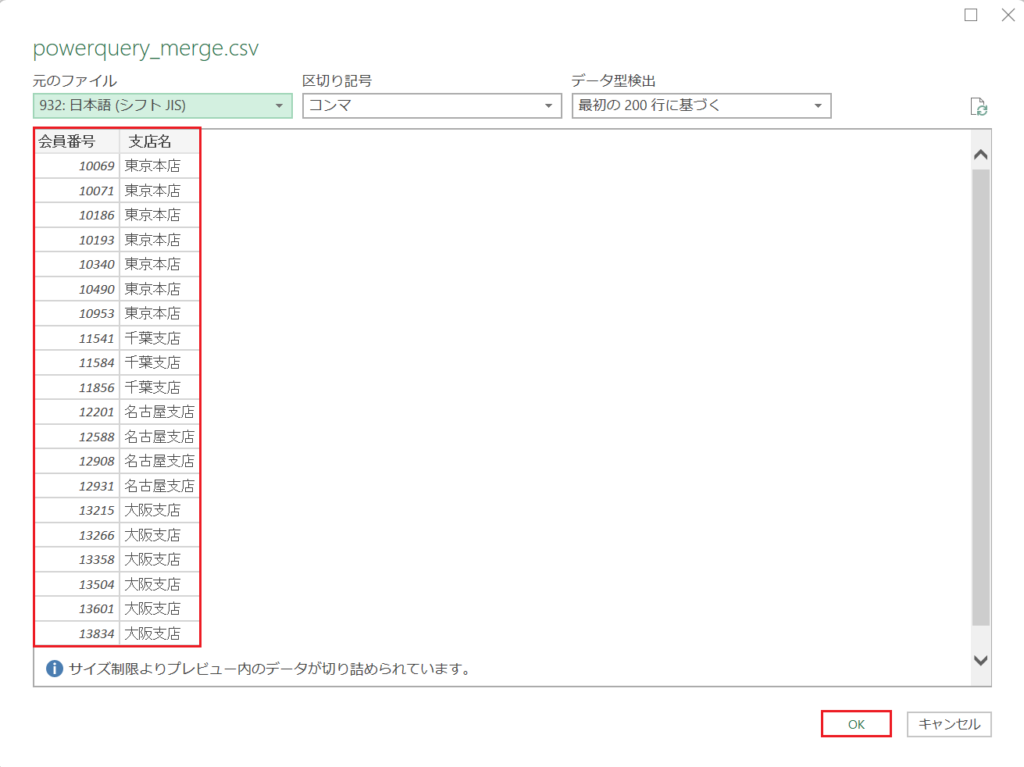The height and width of the screenshot is (767, 1024).
Task: Cancel the CSV import dialog
Action: (947, 724)
